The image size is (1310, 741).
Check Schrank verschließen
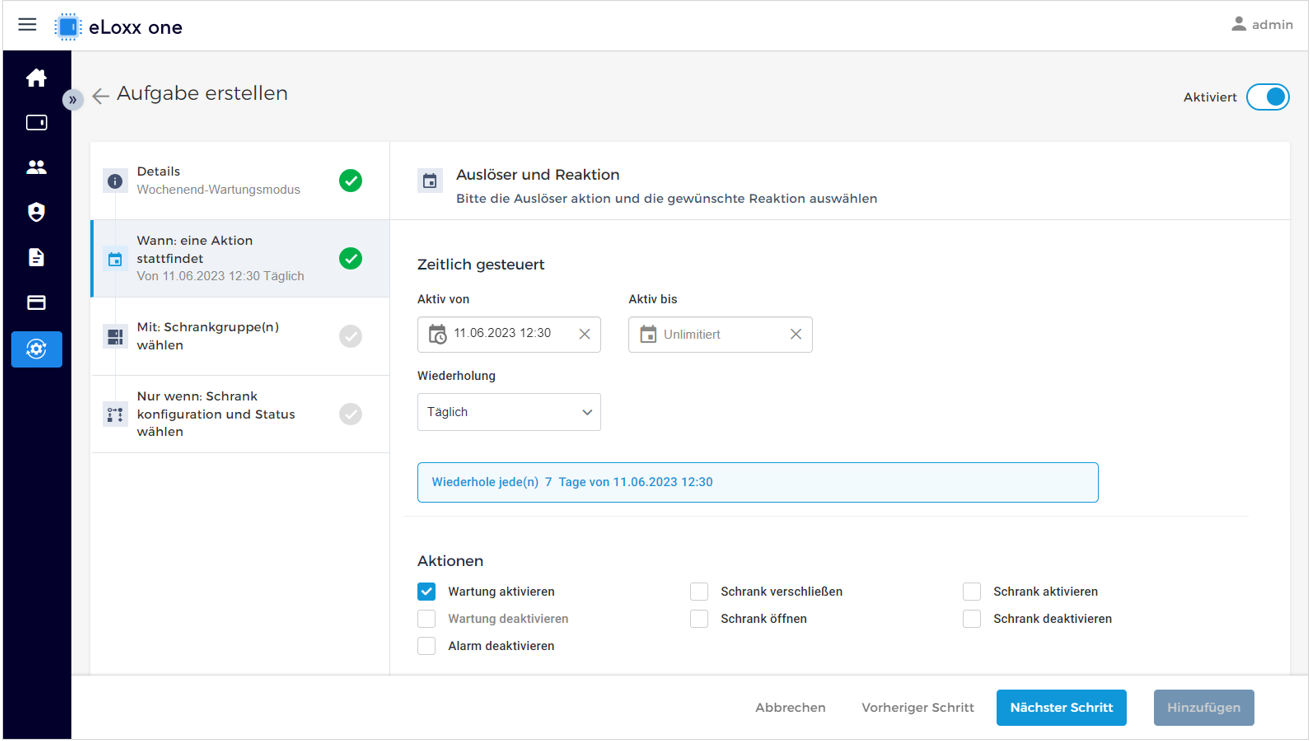point(699,592)
